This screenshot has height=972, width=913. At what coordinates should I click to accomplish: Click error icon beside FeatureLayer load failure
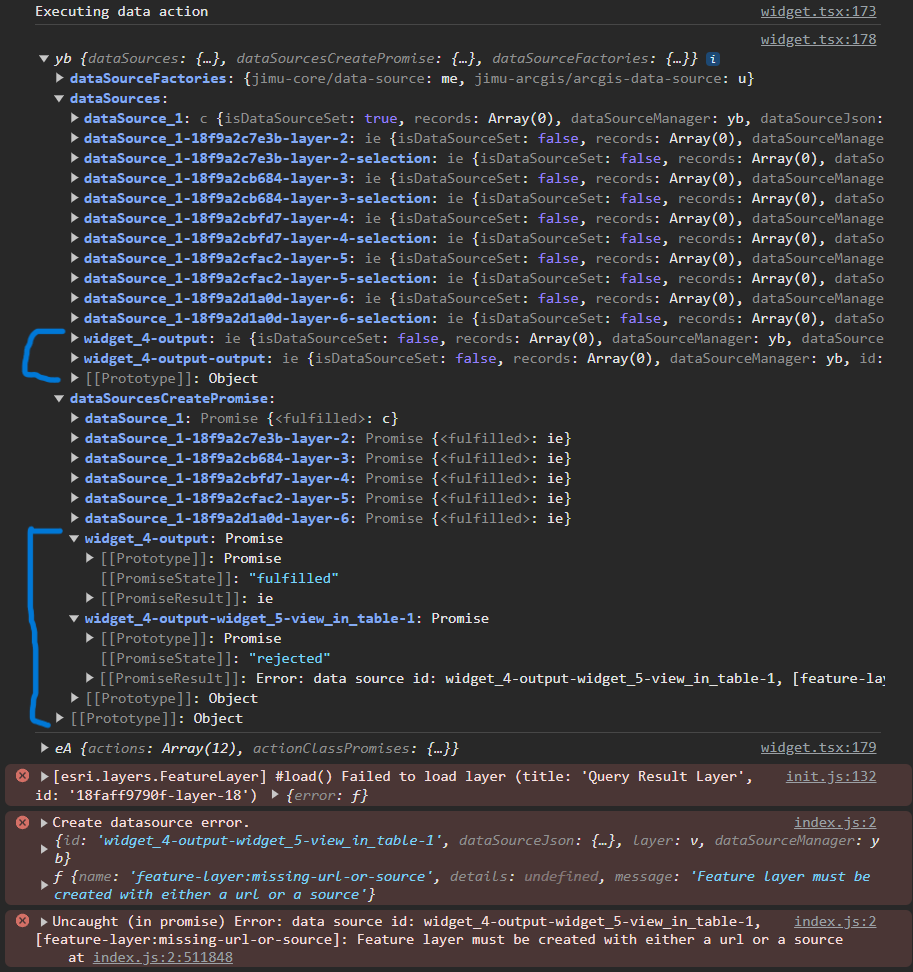coord(22,776)
